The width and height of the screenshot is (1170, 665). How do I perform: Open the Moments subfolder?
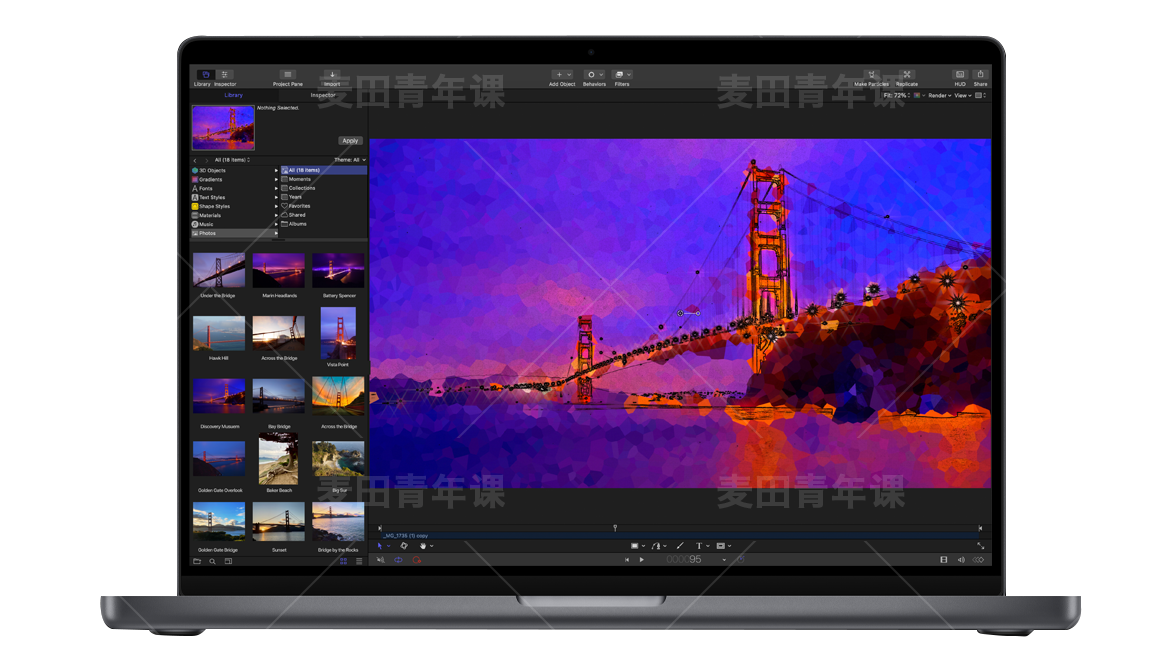point(323,179)
